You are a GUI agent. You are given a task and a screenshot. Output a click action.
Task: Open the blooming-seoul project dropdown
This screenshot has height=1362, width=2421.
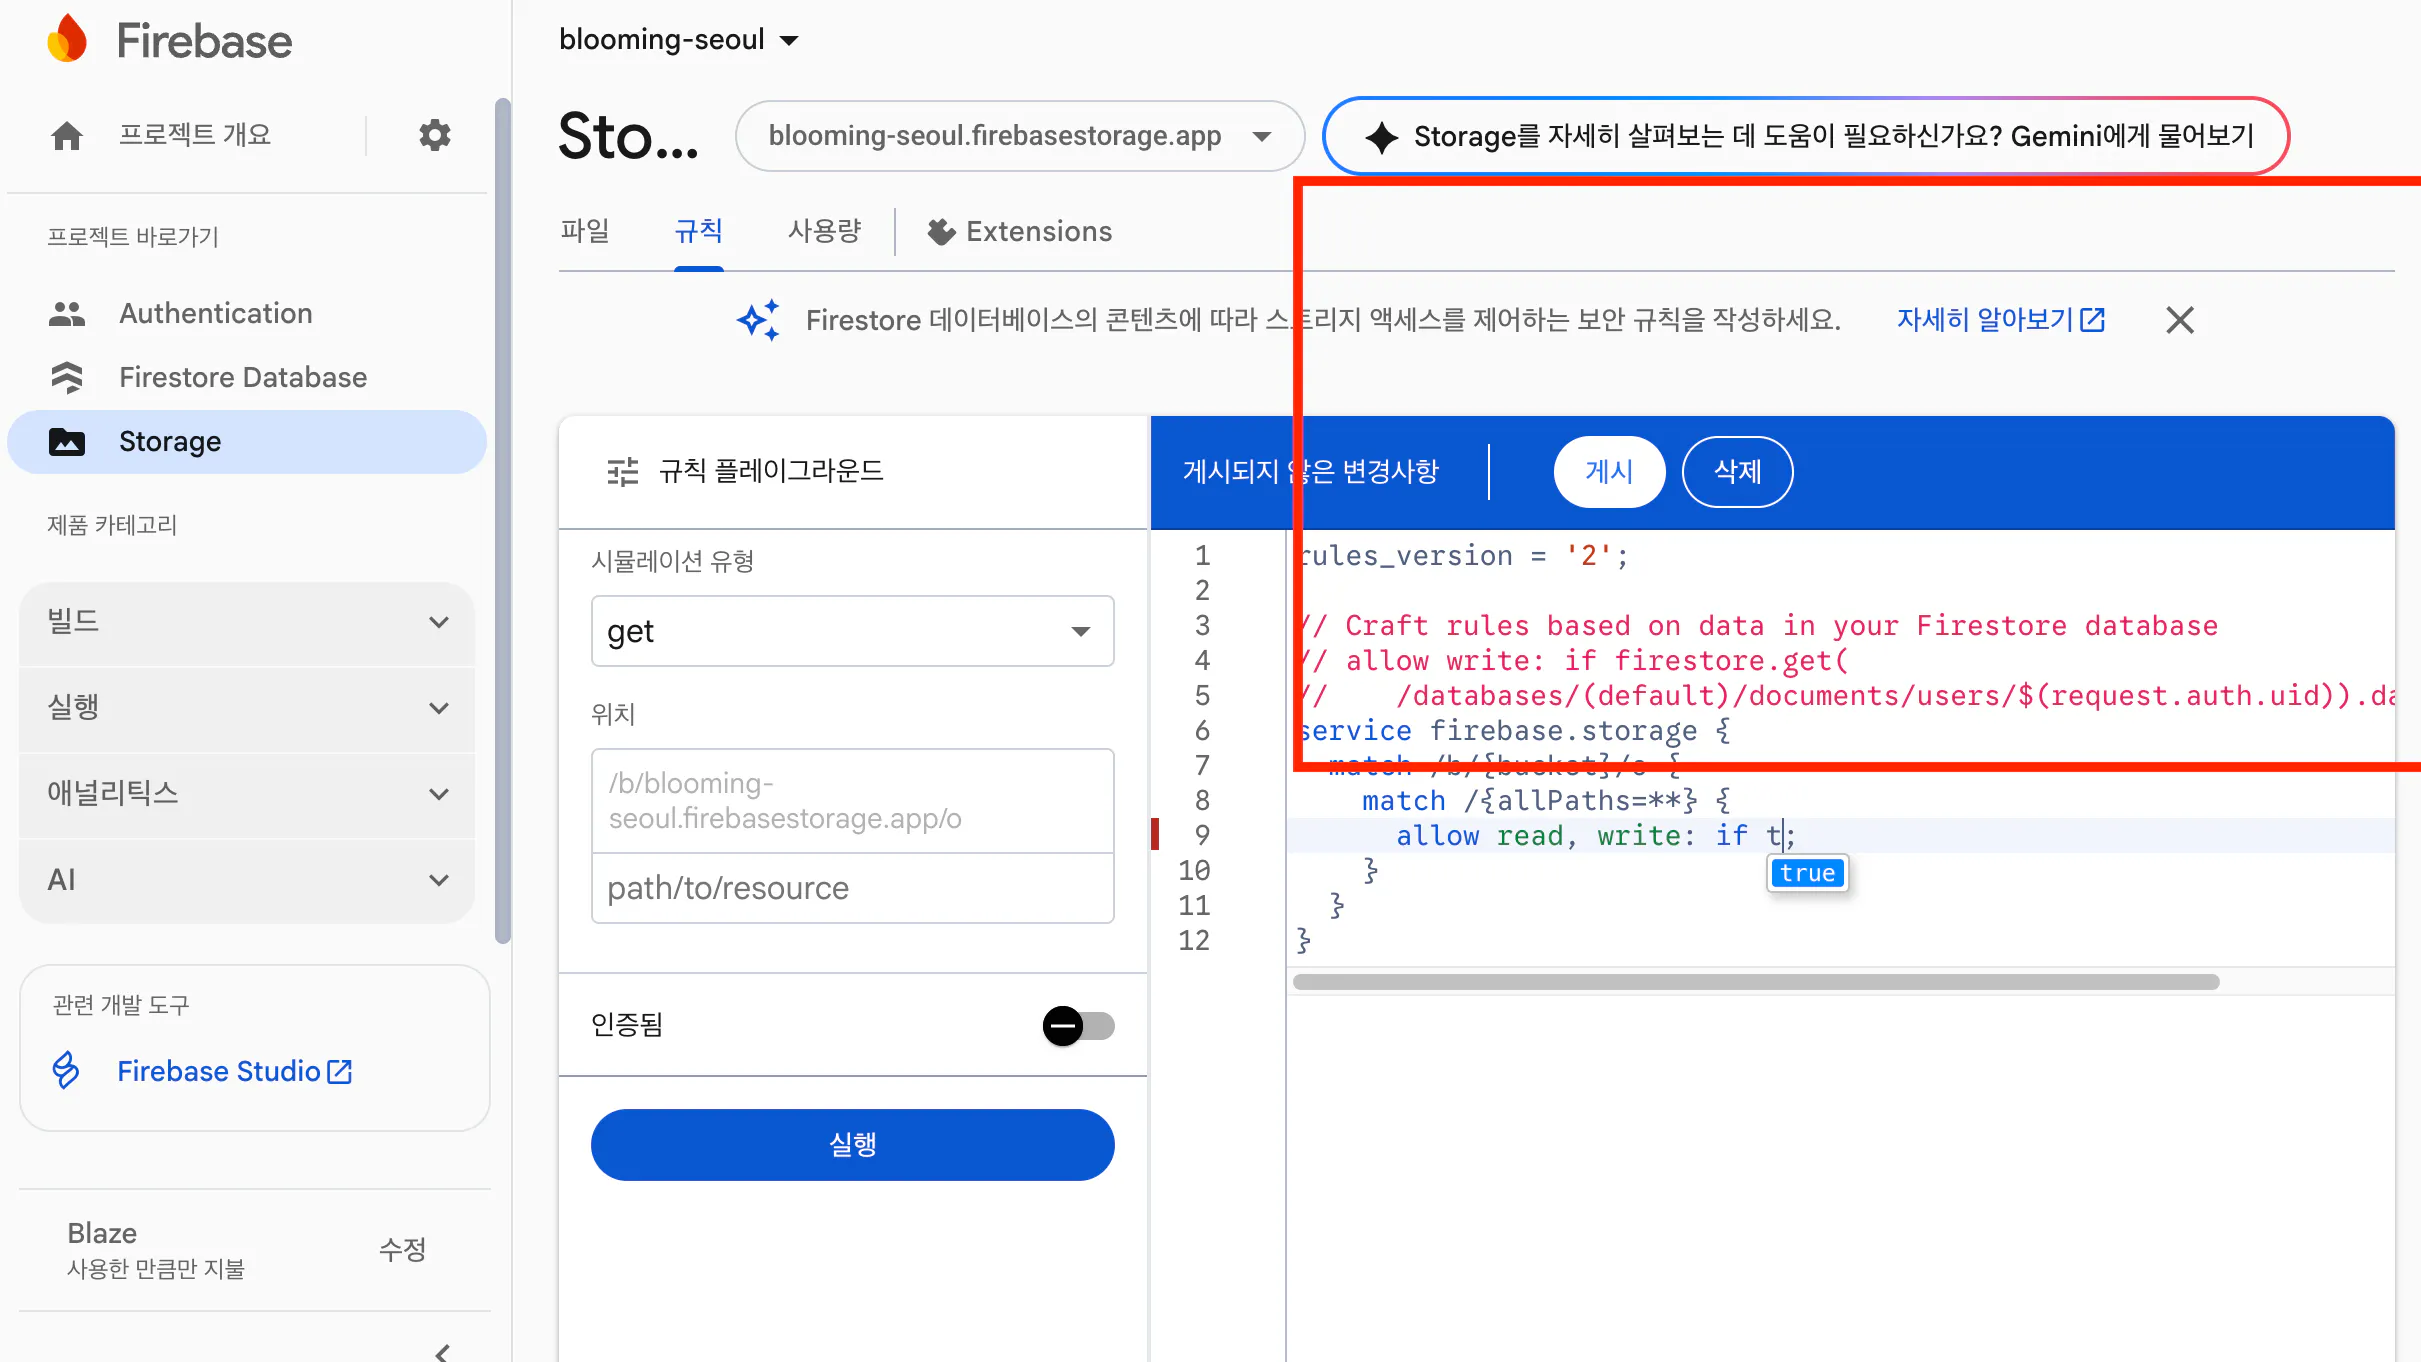(x=679, y=40)
